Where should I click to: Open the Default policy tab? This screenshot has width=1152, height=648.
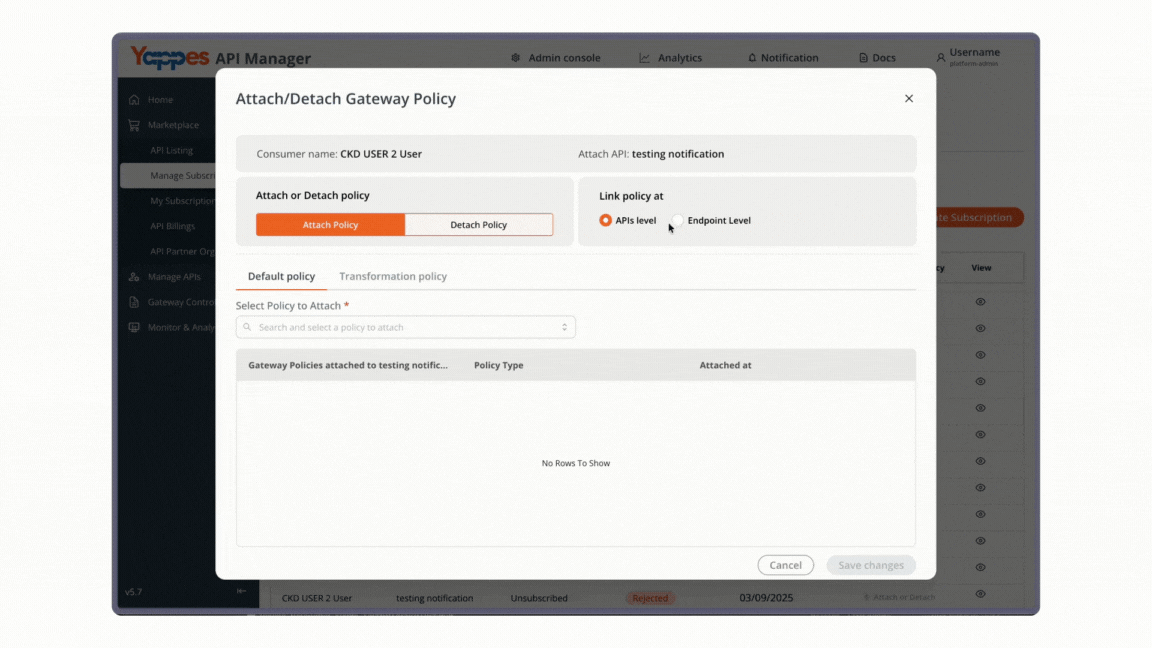(x=281, y=276)
